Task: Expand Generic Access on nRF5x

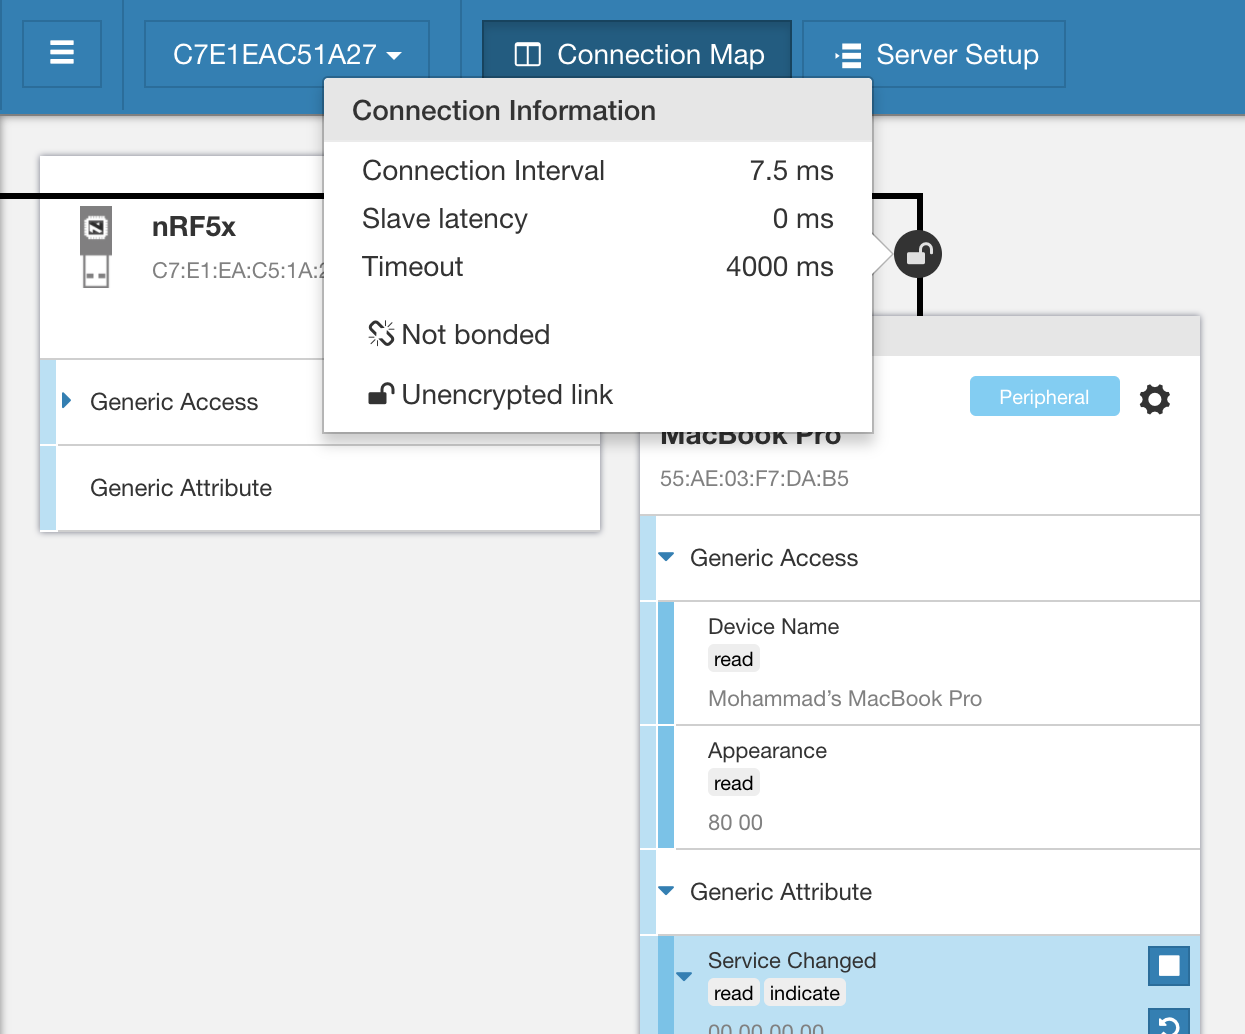Action: (67, 401)
